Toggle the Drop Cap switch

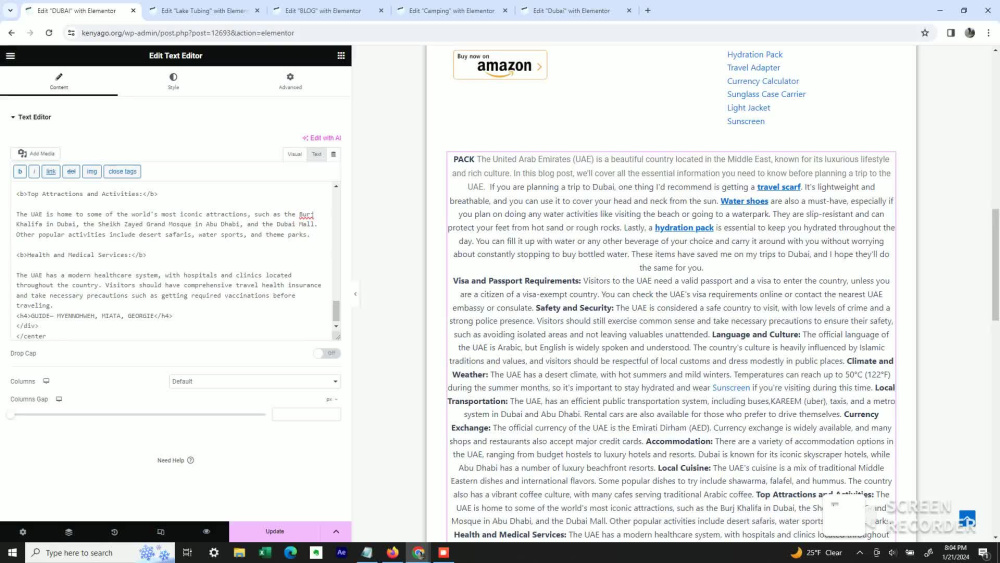(327, 353)
